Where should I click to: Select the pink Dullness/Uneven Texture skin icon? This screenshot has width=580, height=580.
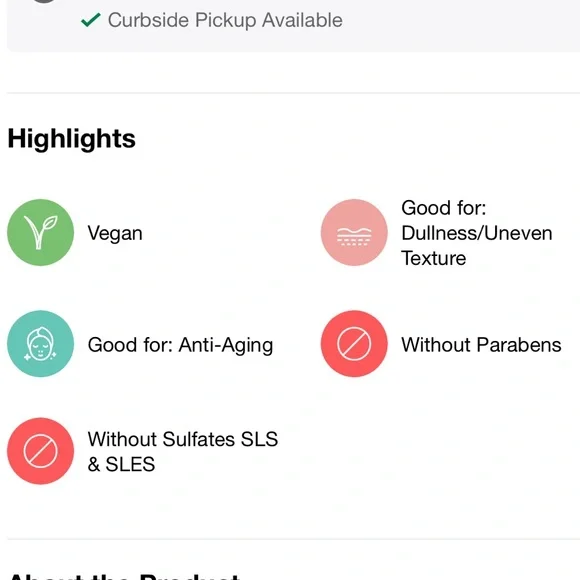click(x=354, y=232)
